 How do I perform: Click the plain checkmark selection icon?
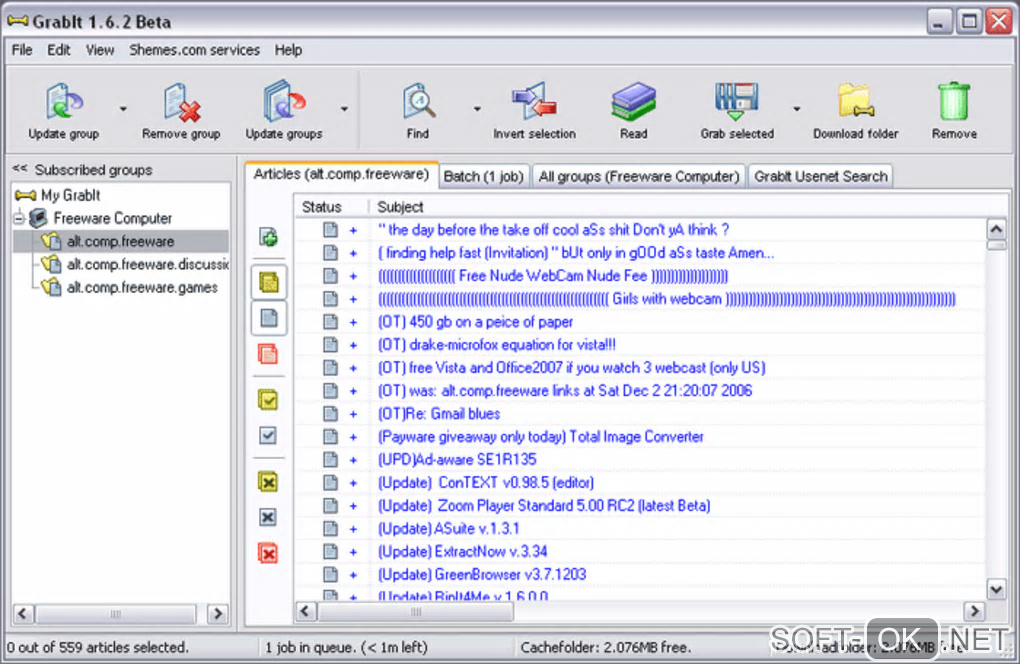click(x=268, y=435)
